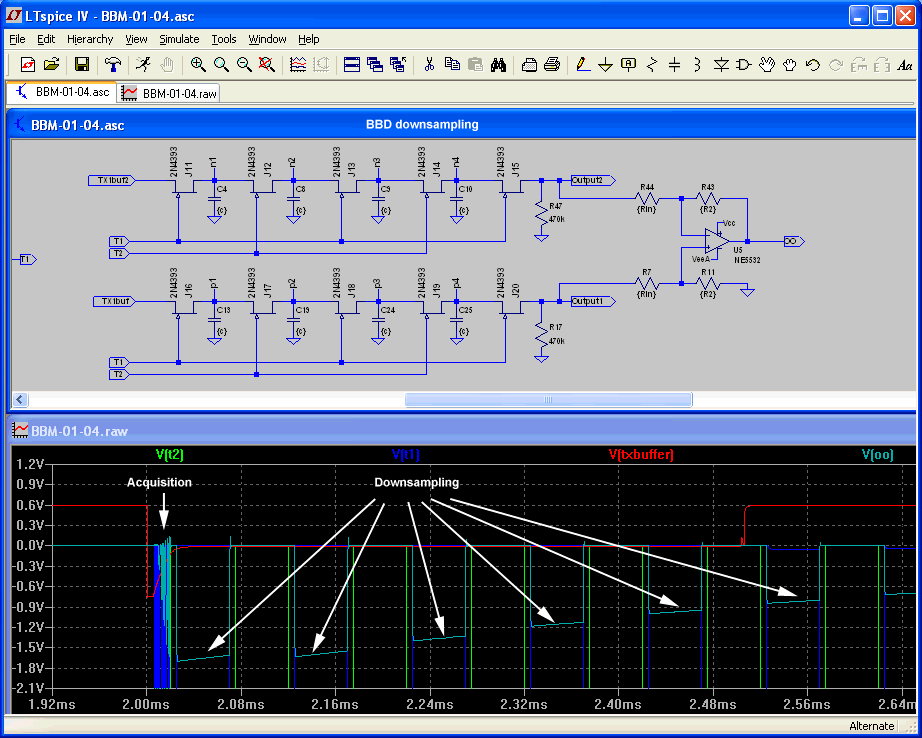Image resolution: width=922 pixels, height=738 pixels.
Task: Click the V(txbuffer) trace label
Action: (642, 455)
